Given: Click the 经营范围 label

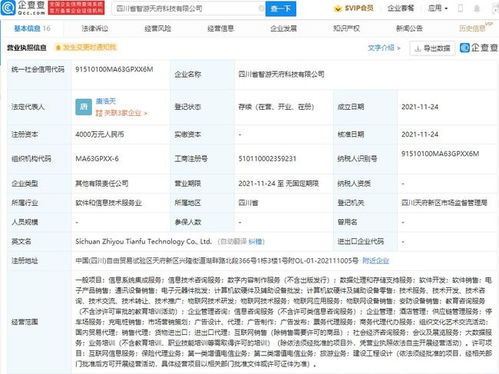Looking at the screenshot, I should pyautogui.click(x=25, y=322).
